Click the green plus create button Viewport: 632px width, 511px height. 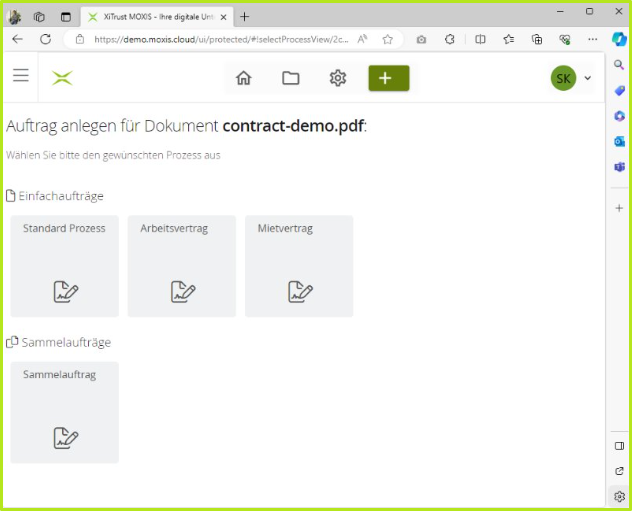[388, 78]
